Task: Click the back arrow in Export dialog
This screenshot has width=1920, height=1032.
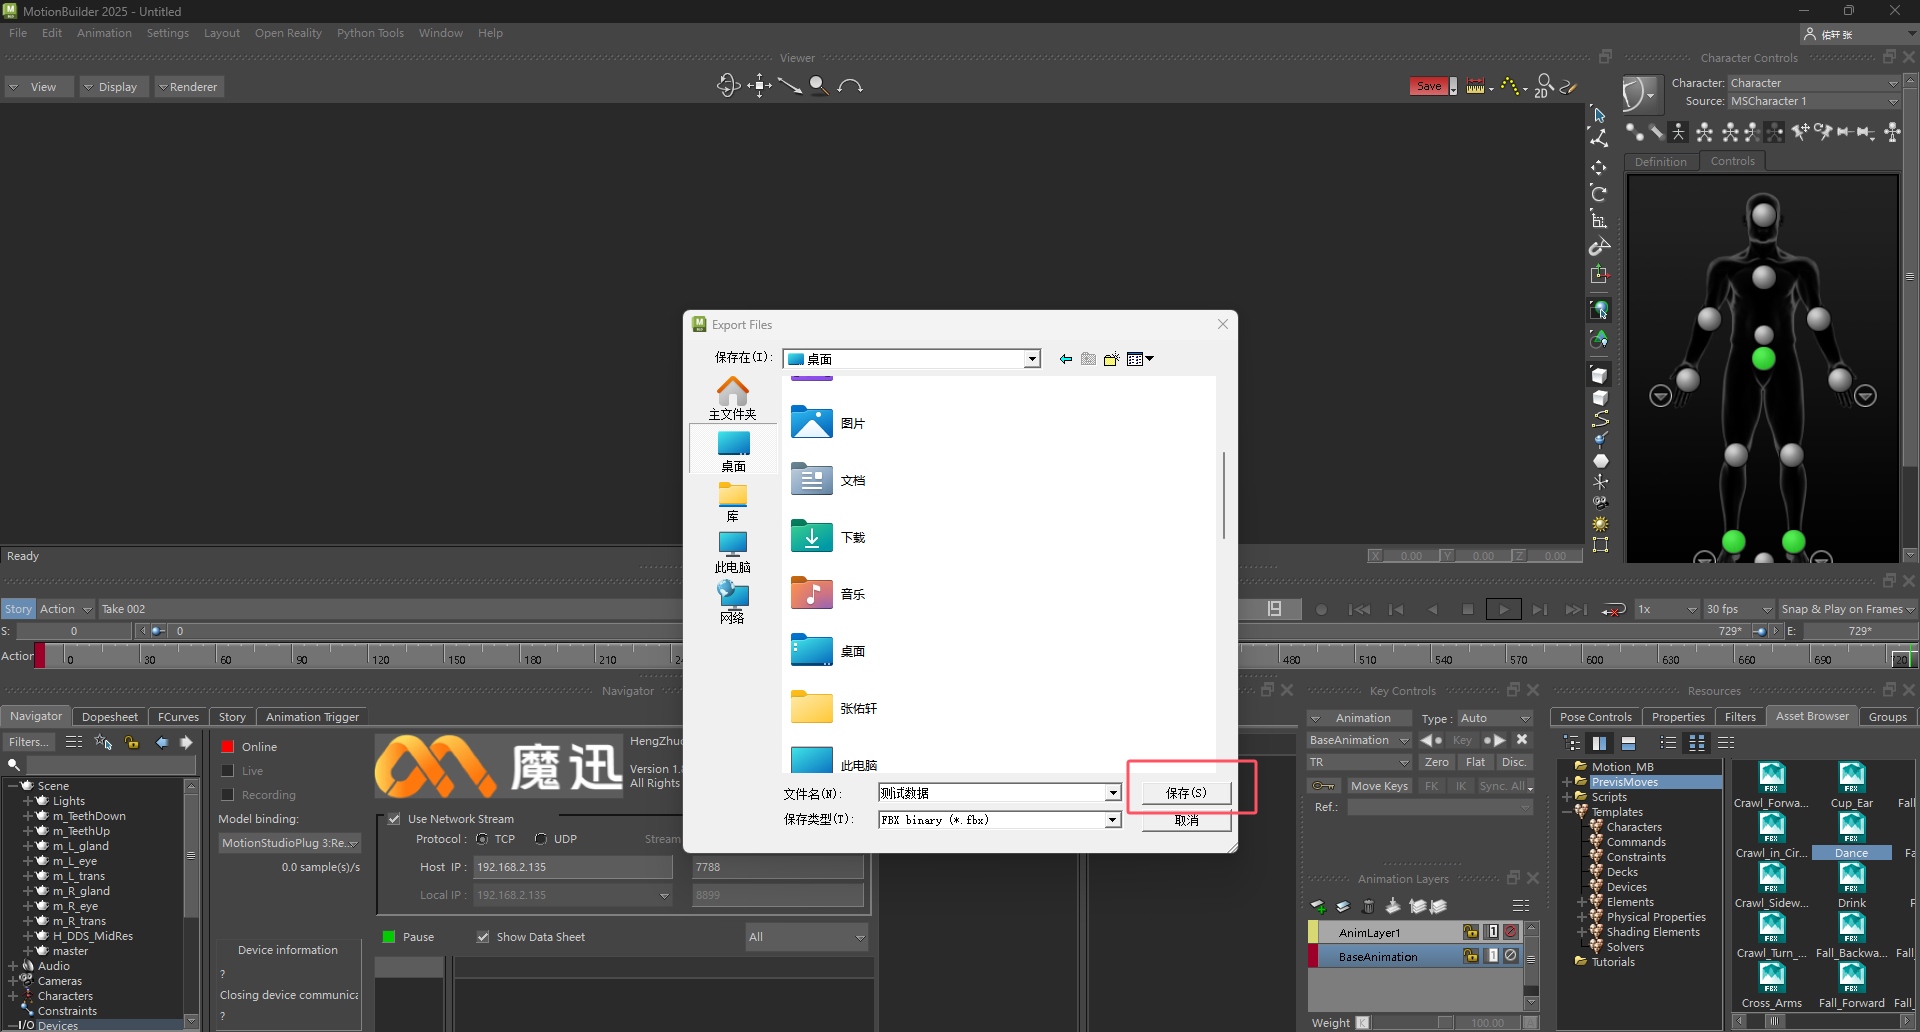Action: pyautogui.click(x=1065, y=359)
